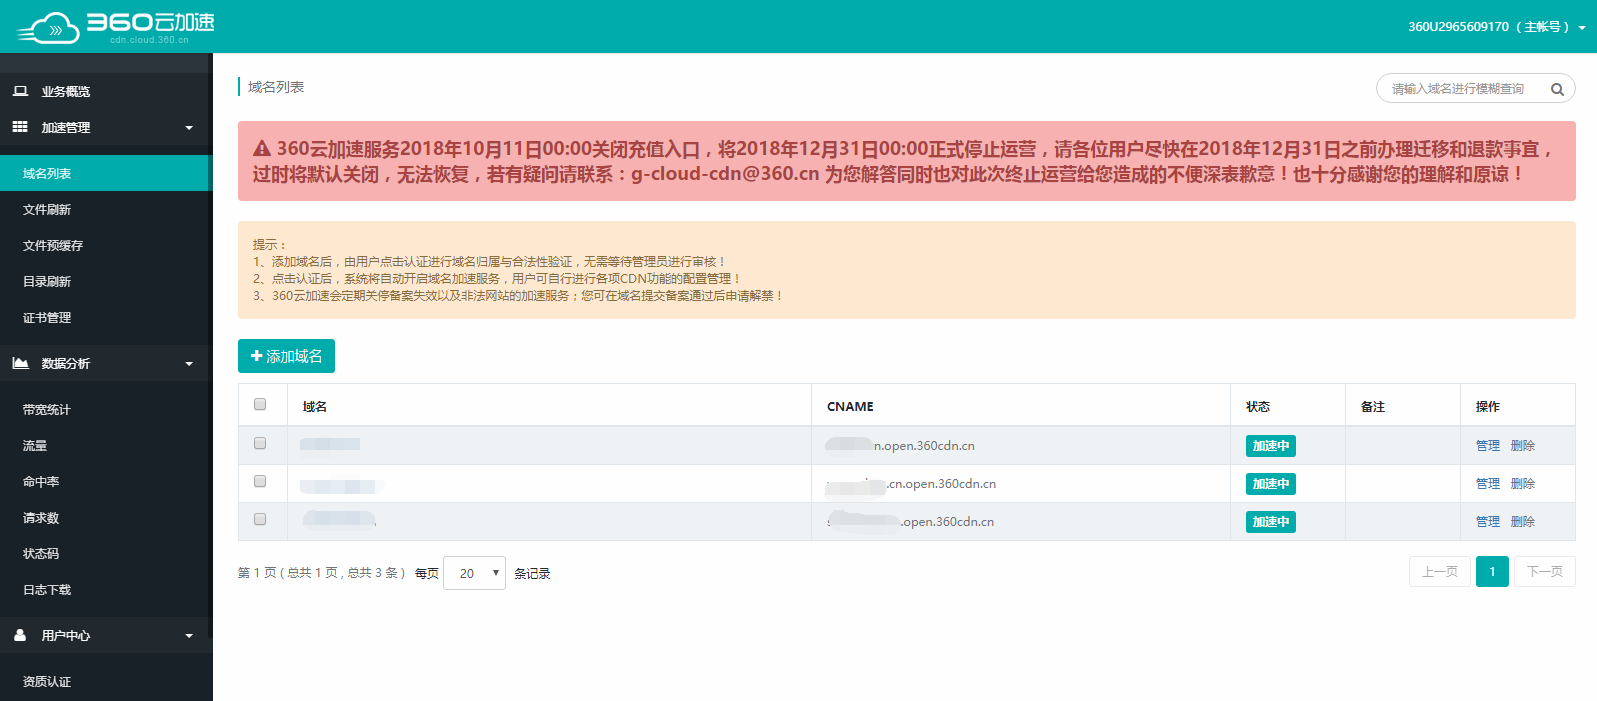The image size is (1597, 701).
Task: Click the 360云加速 cloud logo
Action: pyautogui.click(x=115, y=27)
